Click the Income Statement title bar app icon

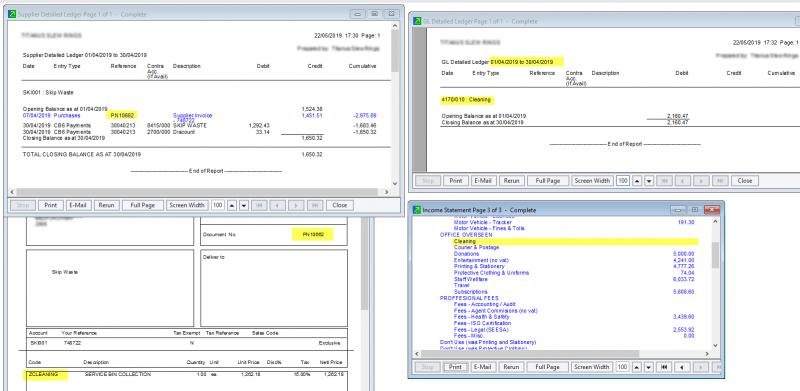tap(417, 210)
